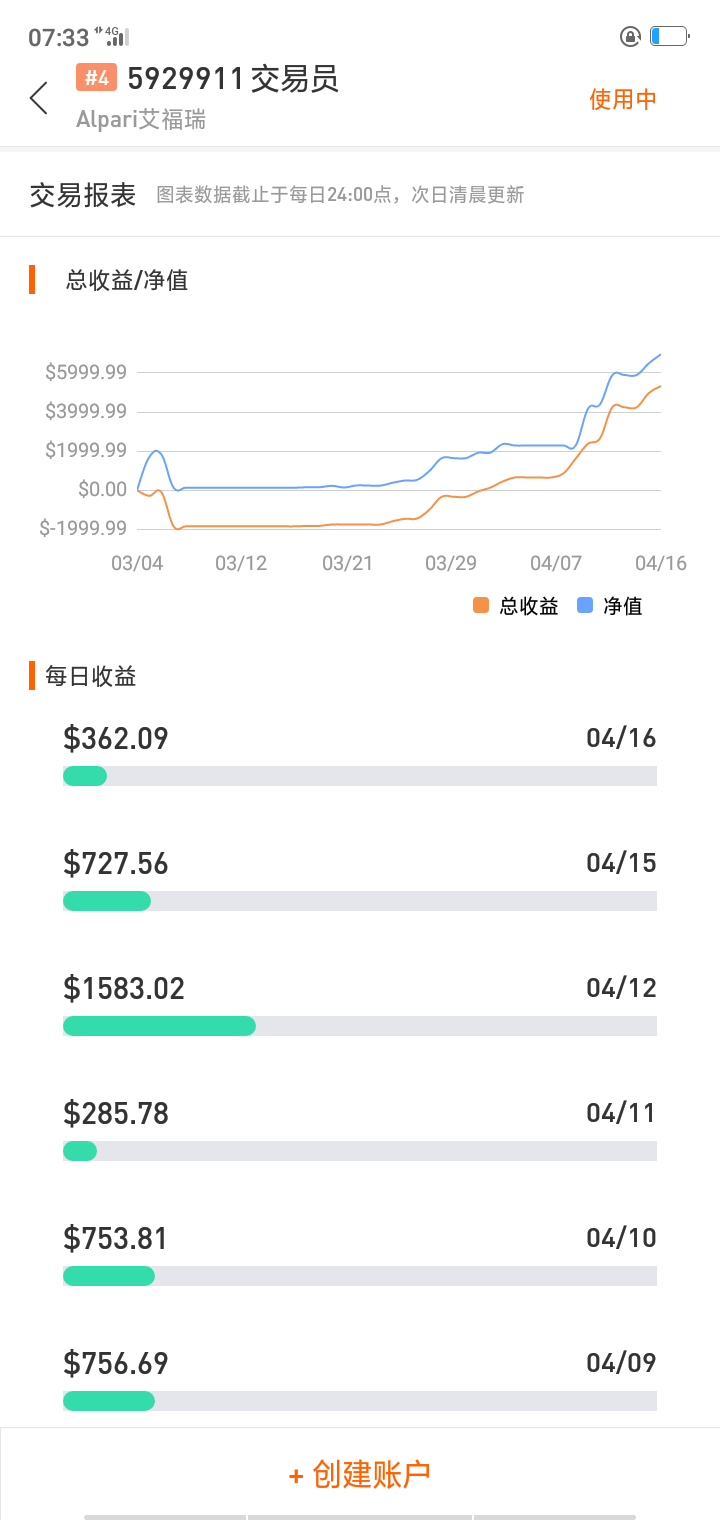The image size is (720, 1520).
Task: Open the 5929911 交易员 account title
Action: (233, 78)
